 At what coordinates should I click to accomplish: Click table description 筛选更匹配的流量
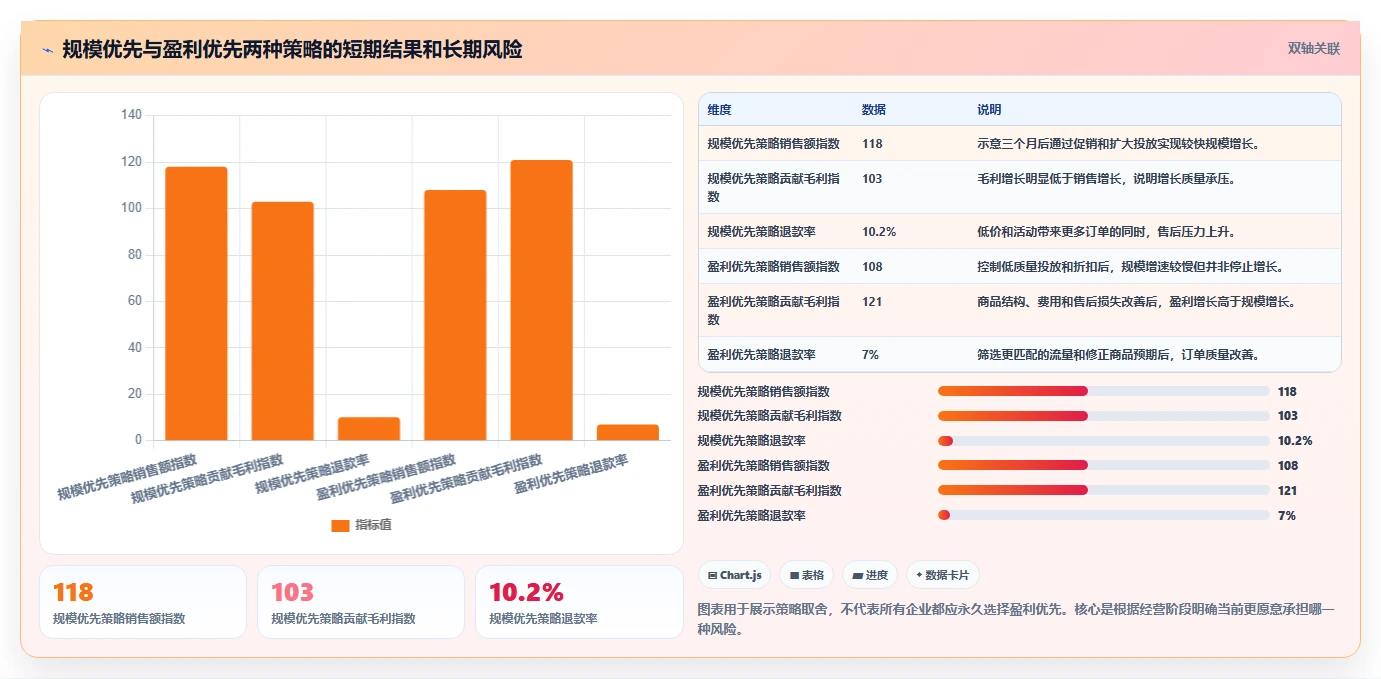point(1118,354)
